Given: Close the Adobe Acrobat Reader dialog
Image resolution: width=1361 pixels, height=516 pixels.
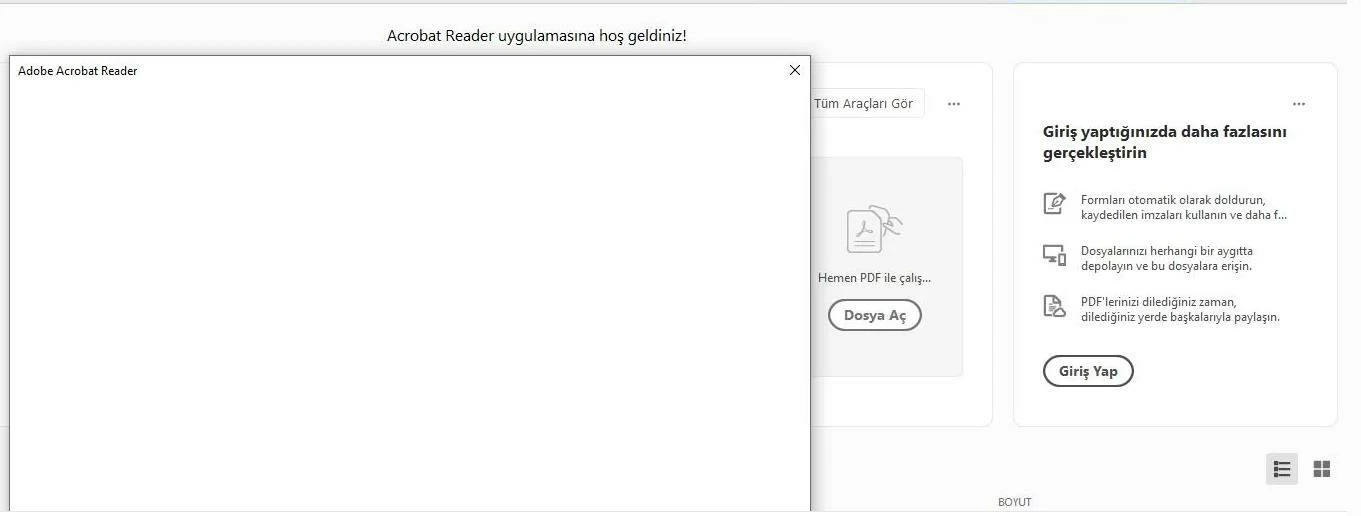Looking at the screenshot, I should pos(795,70).
